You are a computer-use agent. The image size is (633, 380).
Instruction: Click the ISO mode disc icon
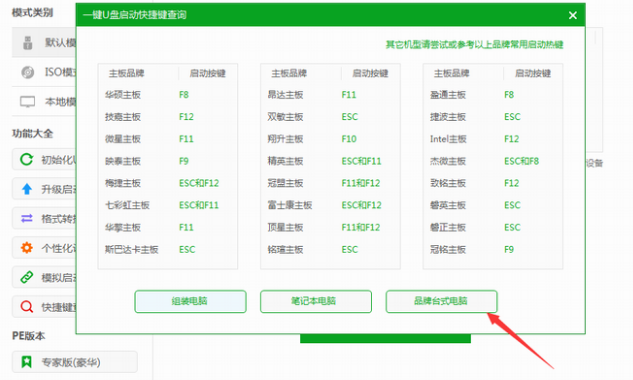point(27,72)
